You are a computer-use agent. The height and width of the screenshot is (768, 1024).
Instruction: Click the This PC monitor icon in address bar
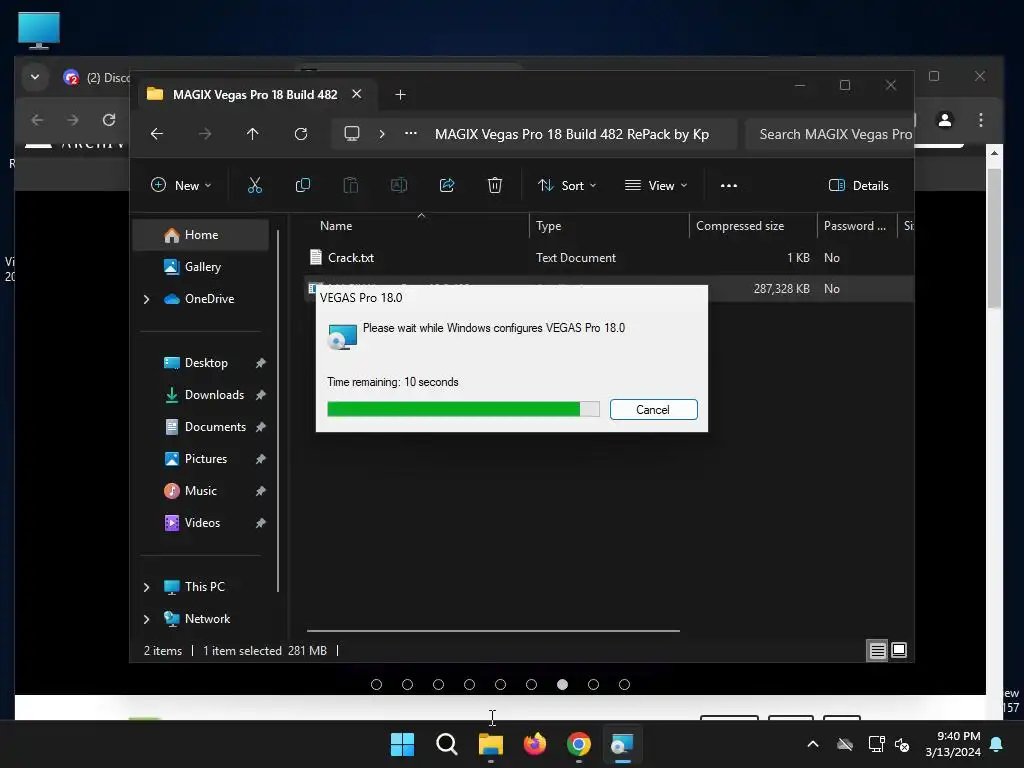352,134
